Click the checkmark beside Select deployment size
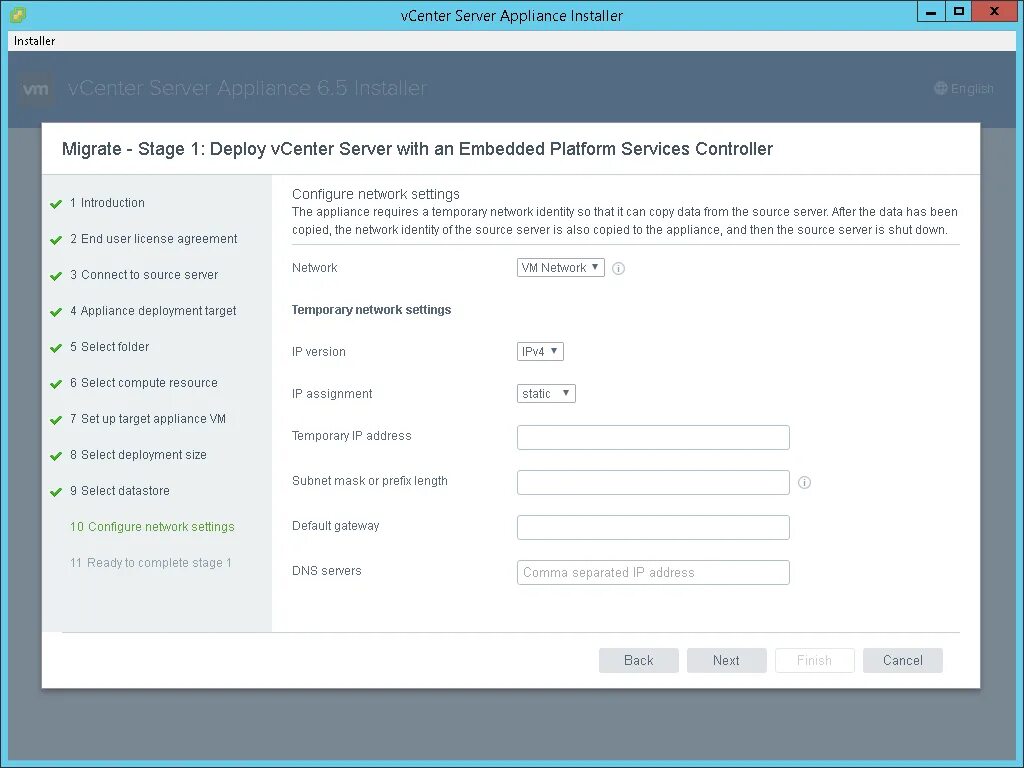 click(x=56, y=456)
